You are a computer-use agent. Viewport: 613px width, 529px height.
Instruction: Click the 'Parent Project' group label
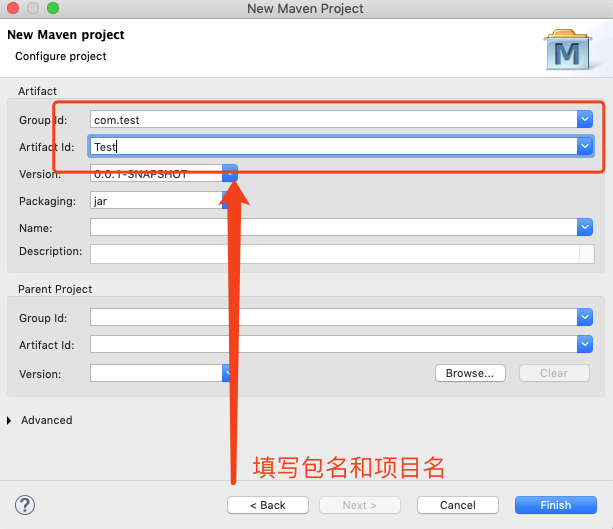[55, 289]
